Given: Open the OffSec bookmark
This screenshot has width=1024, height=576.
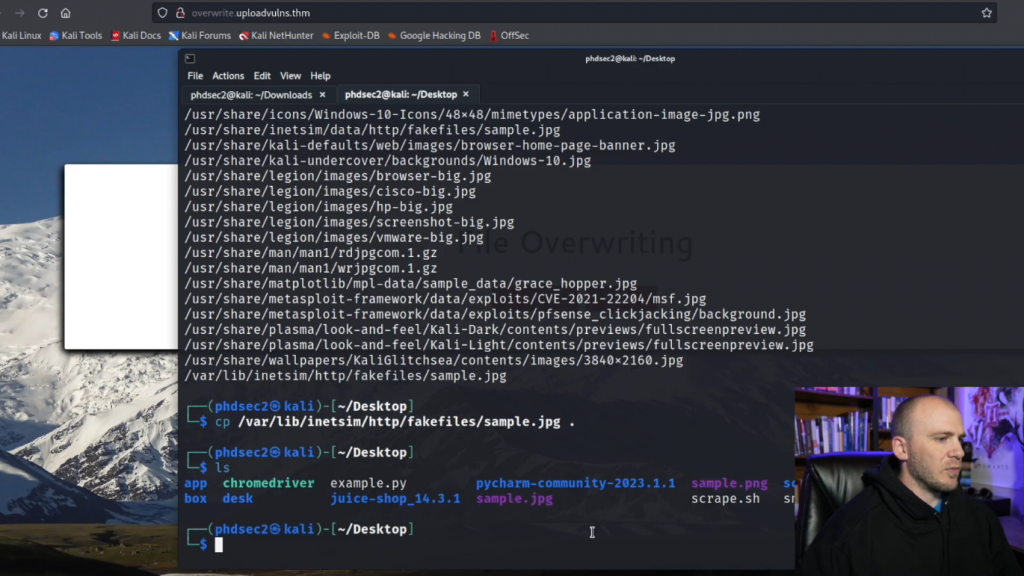Looking at the screenshot, I should pyautogui.click(x=509, y=36).
